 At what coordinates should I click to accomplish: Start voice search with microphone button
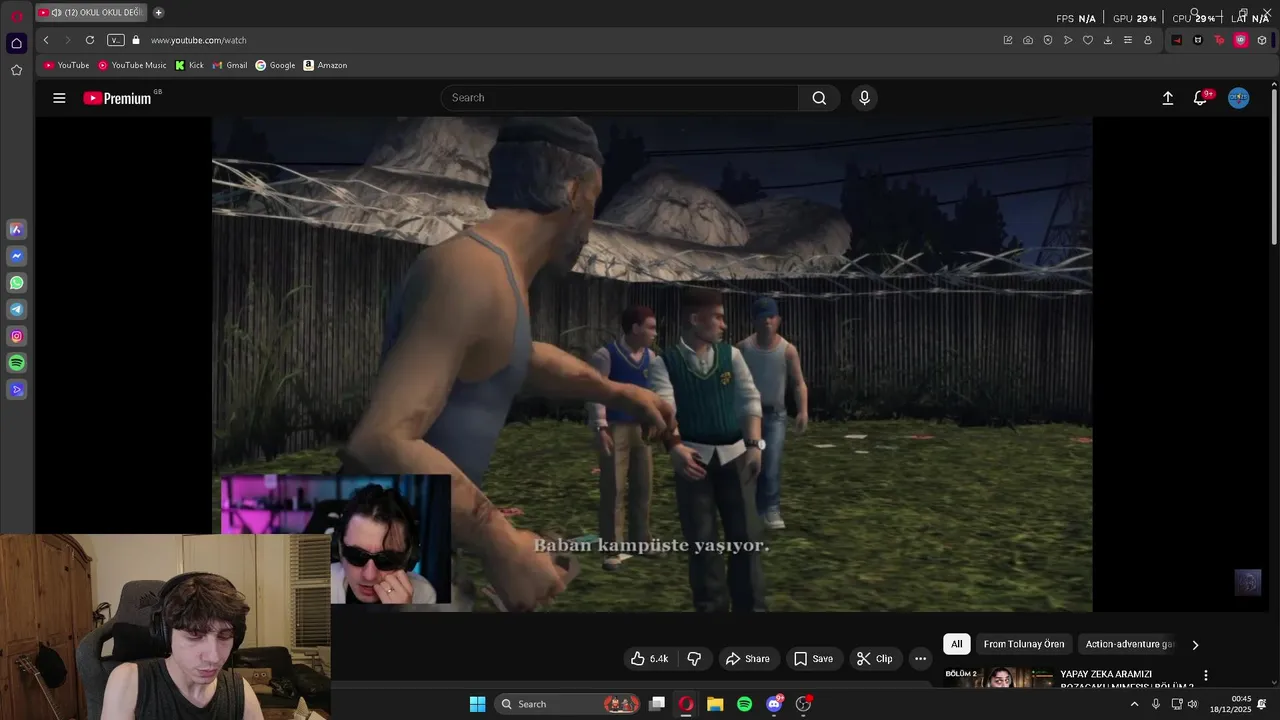(x=865, y=98)
